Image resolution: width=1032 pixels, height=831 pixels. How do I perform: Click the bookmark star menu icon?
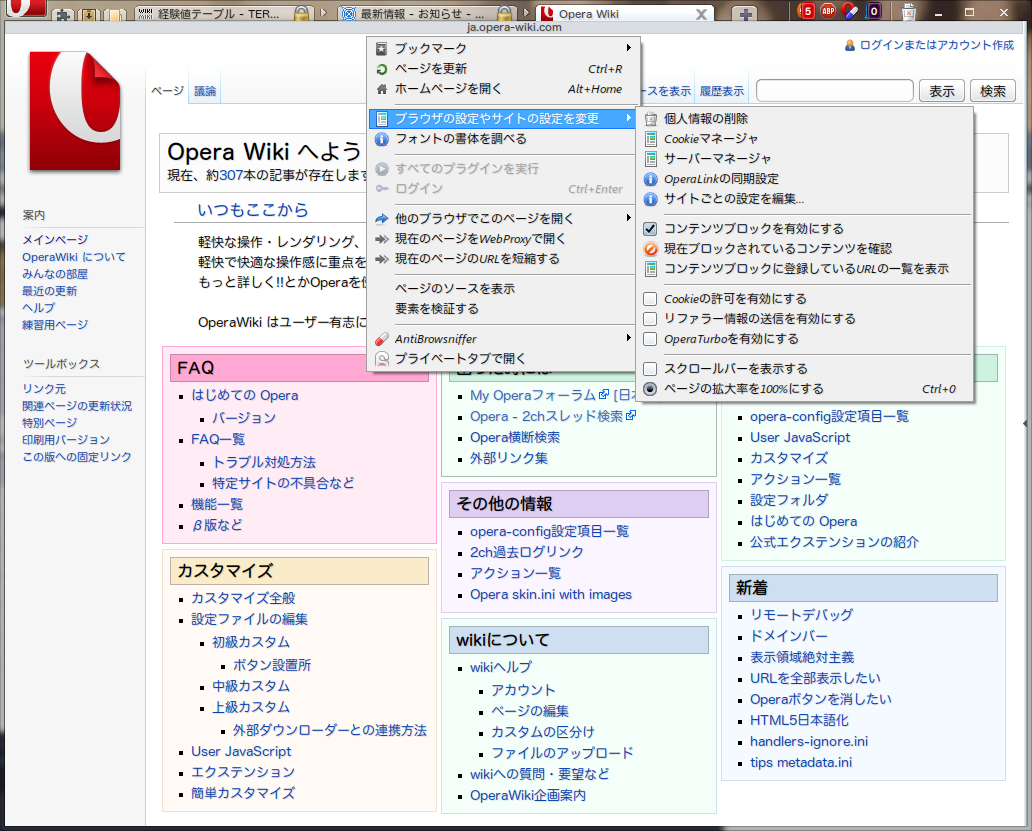pos(382,49)
